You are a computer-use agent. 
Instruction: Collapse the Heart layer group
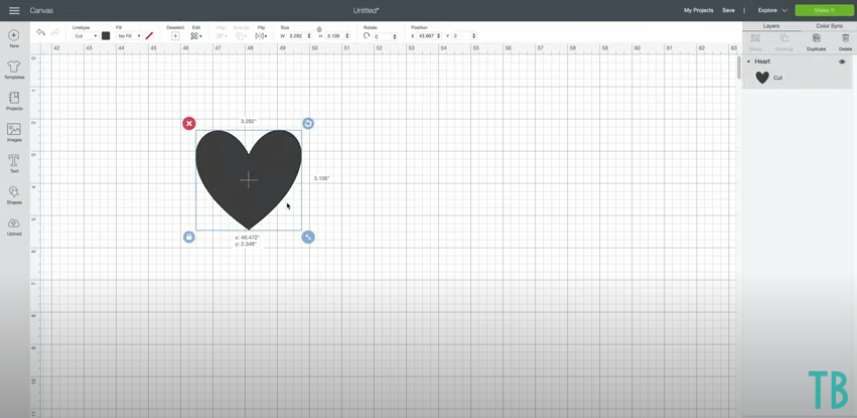(x=748, y=62)
